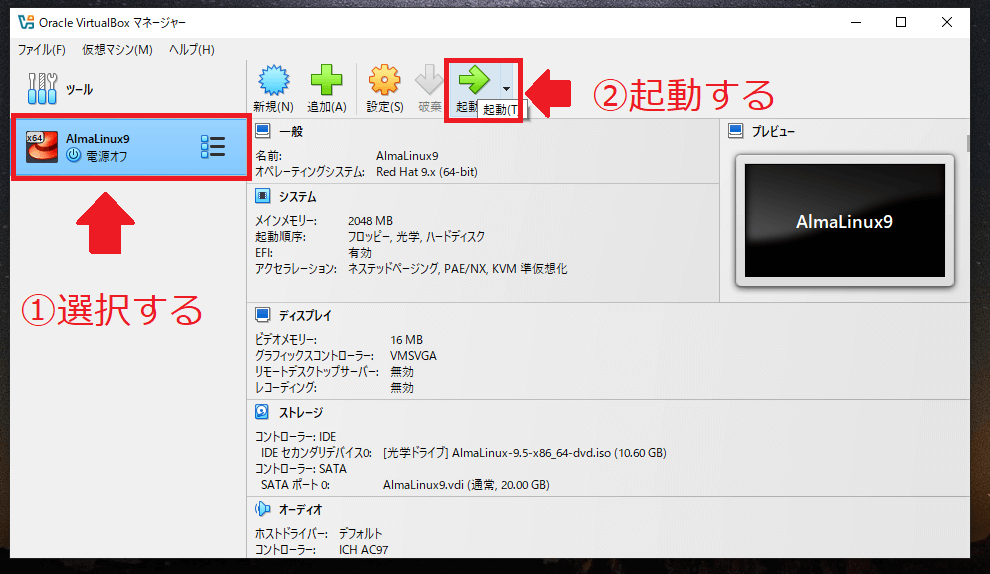
Task: Click the Preview (プレビュー) panel icon
Action: tap(736, 131)
